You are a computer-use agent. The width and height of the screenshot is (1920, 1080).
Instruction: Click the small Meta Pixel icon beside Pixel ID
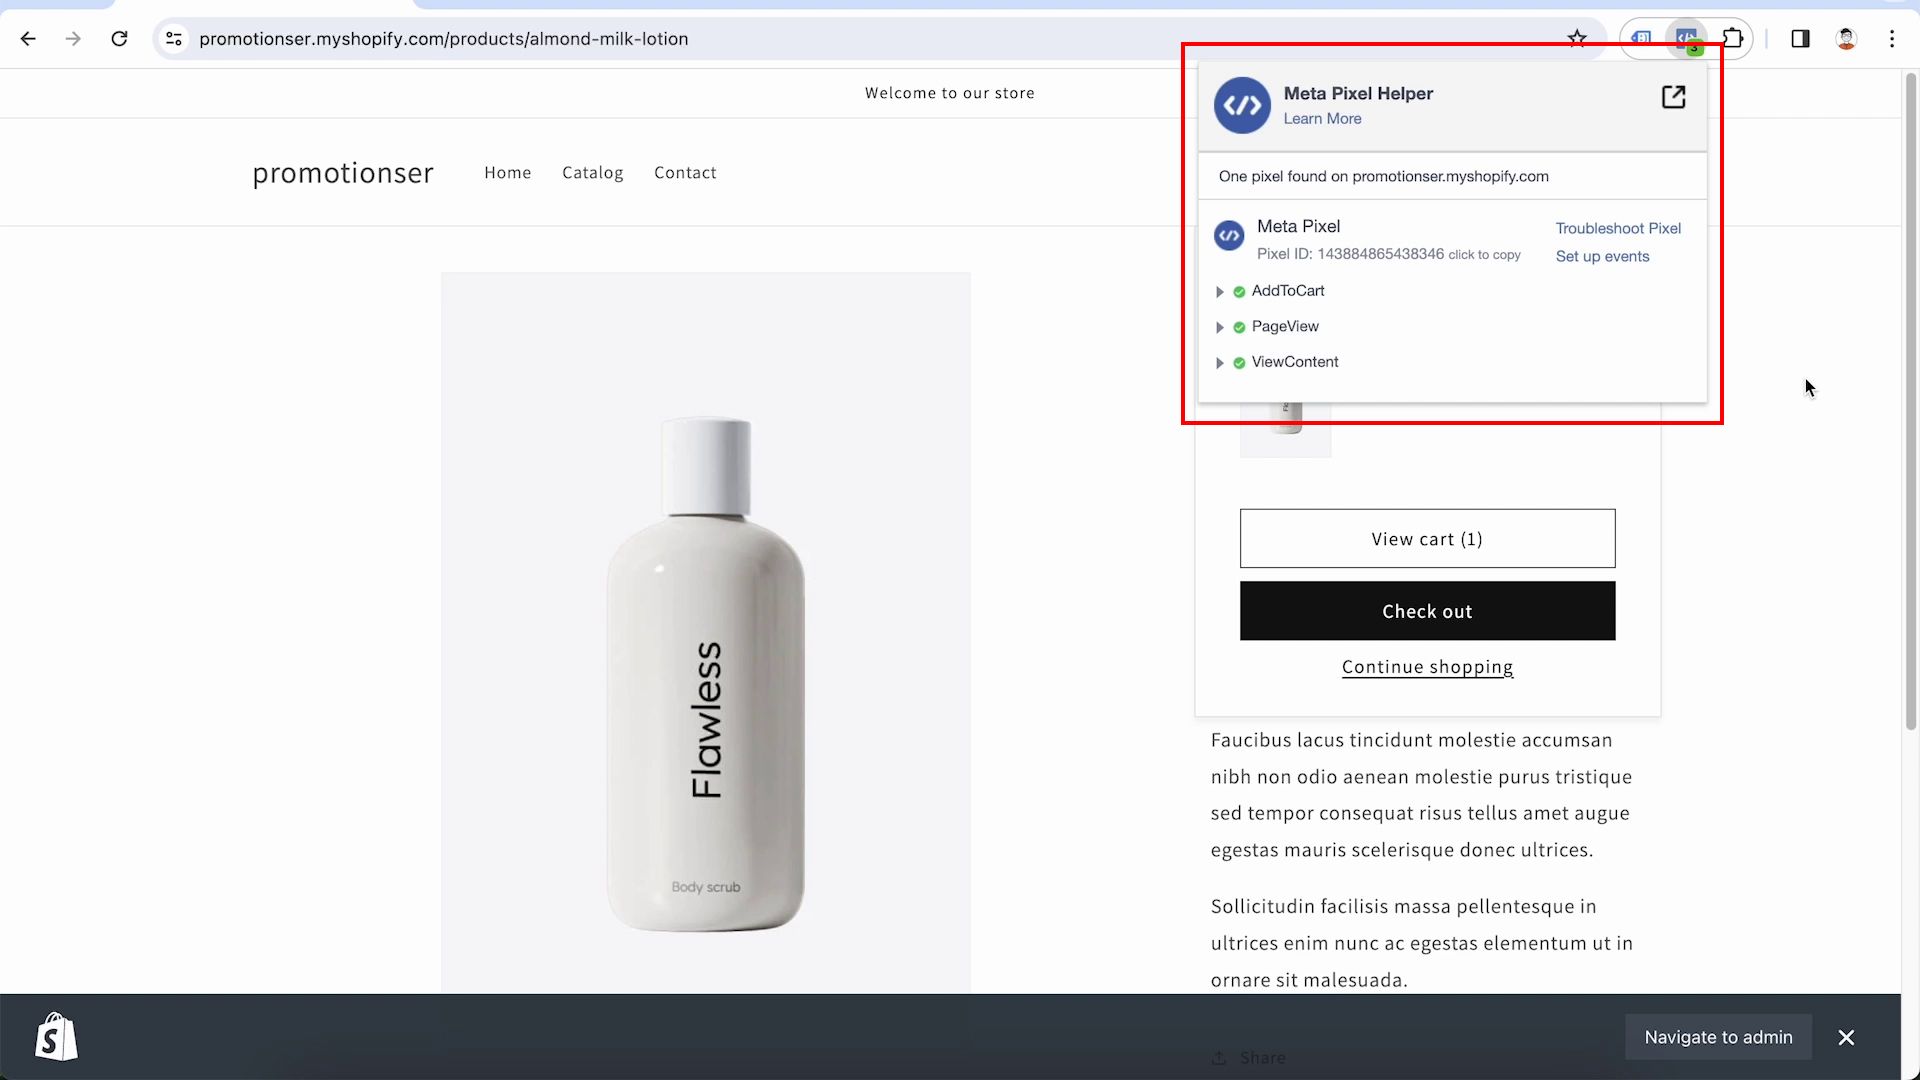click(1229, 236)
